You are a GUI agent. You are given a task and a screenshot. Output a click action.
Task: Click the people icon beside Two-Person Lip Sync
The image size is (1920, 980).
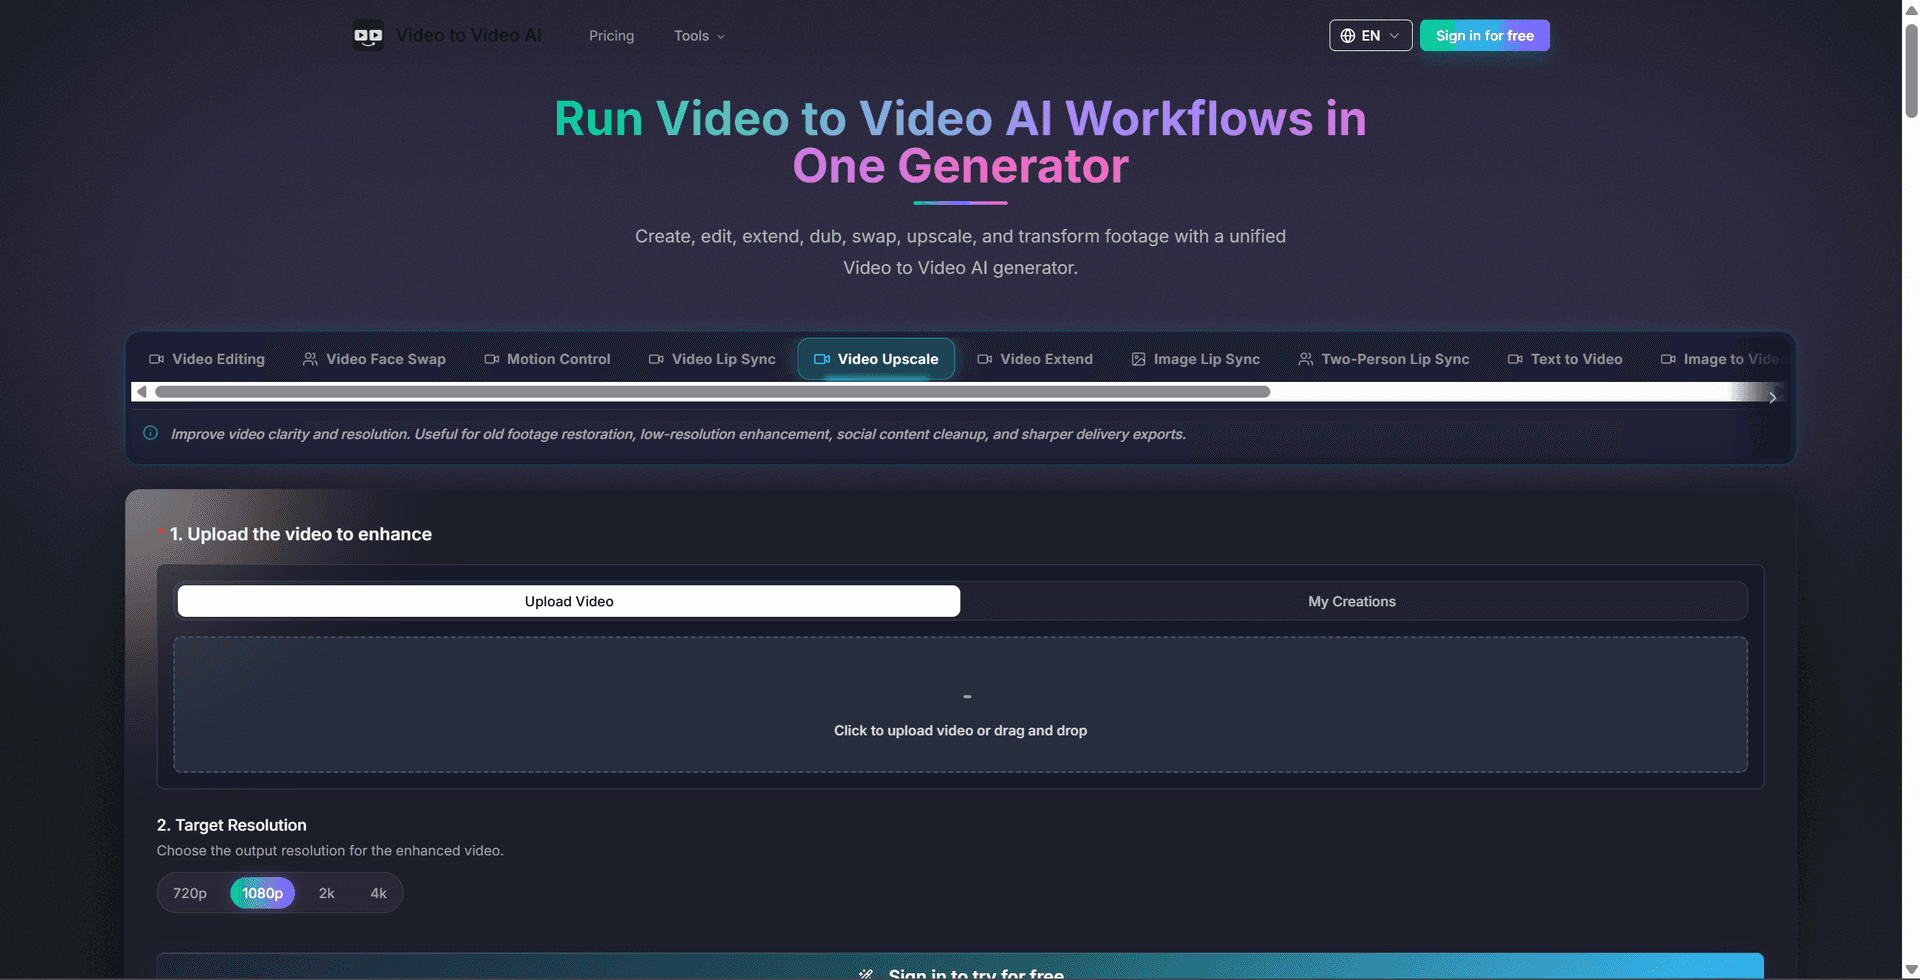pyautogui.click(x=1306, y=359)
